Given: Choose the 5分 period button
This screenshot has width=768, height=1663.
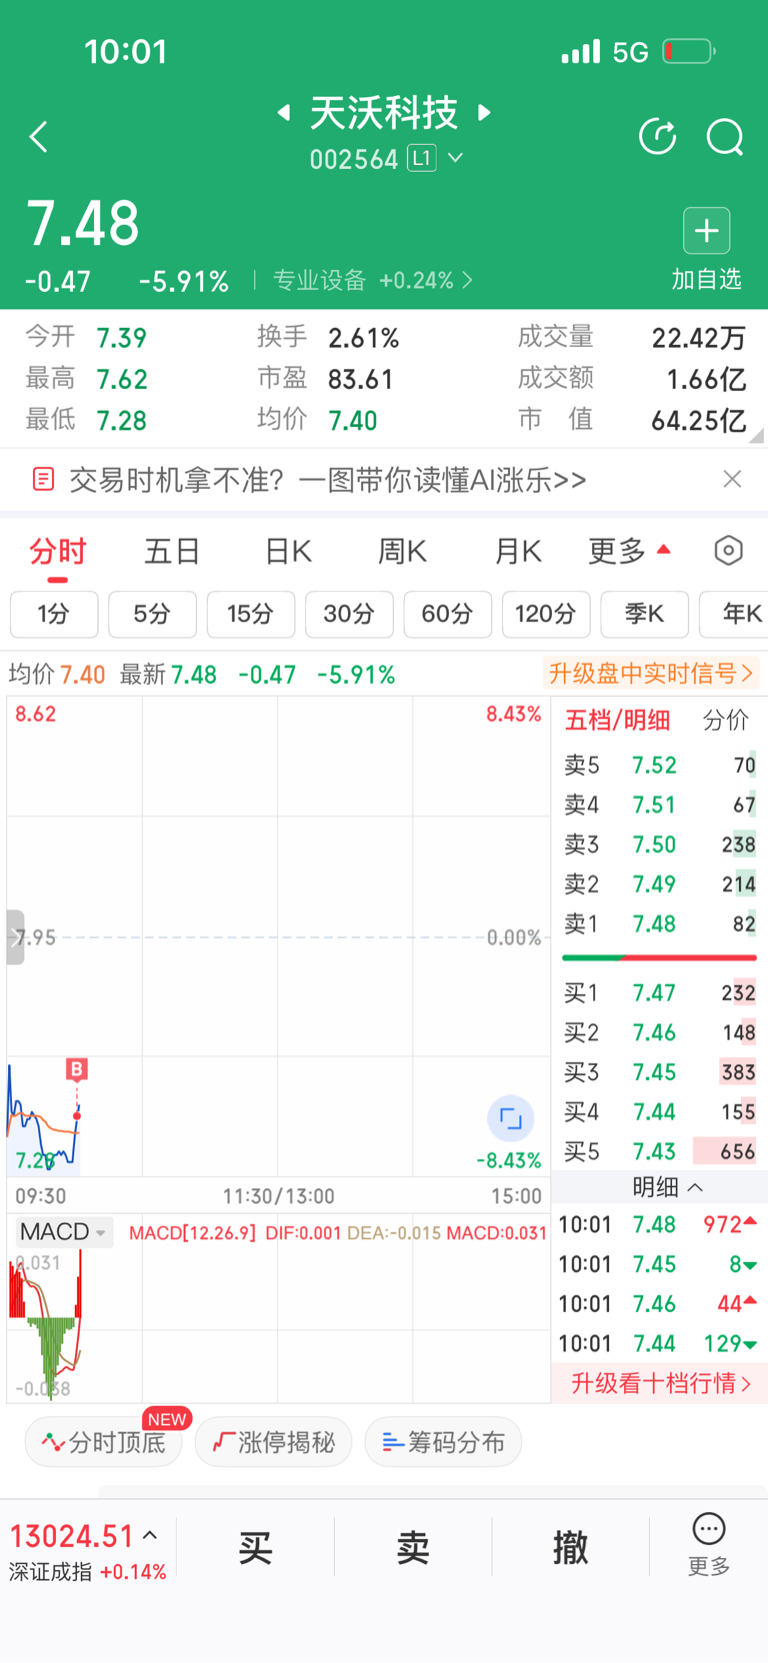Looking at the screenshot, I should 152,614.
